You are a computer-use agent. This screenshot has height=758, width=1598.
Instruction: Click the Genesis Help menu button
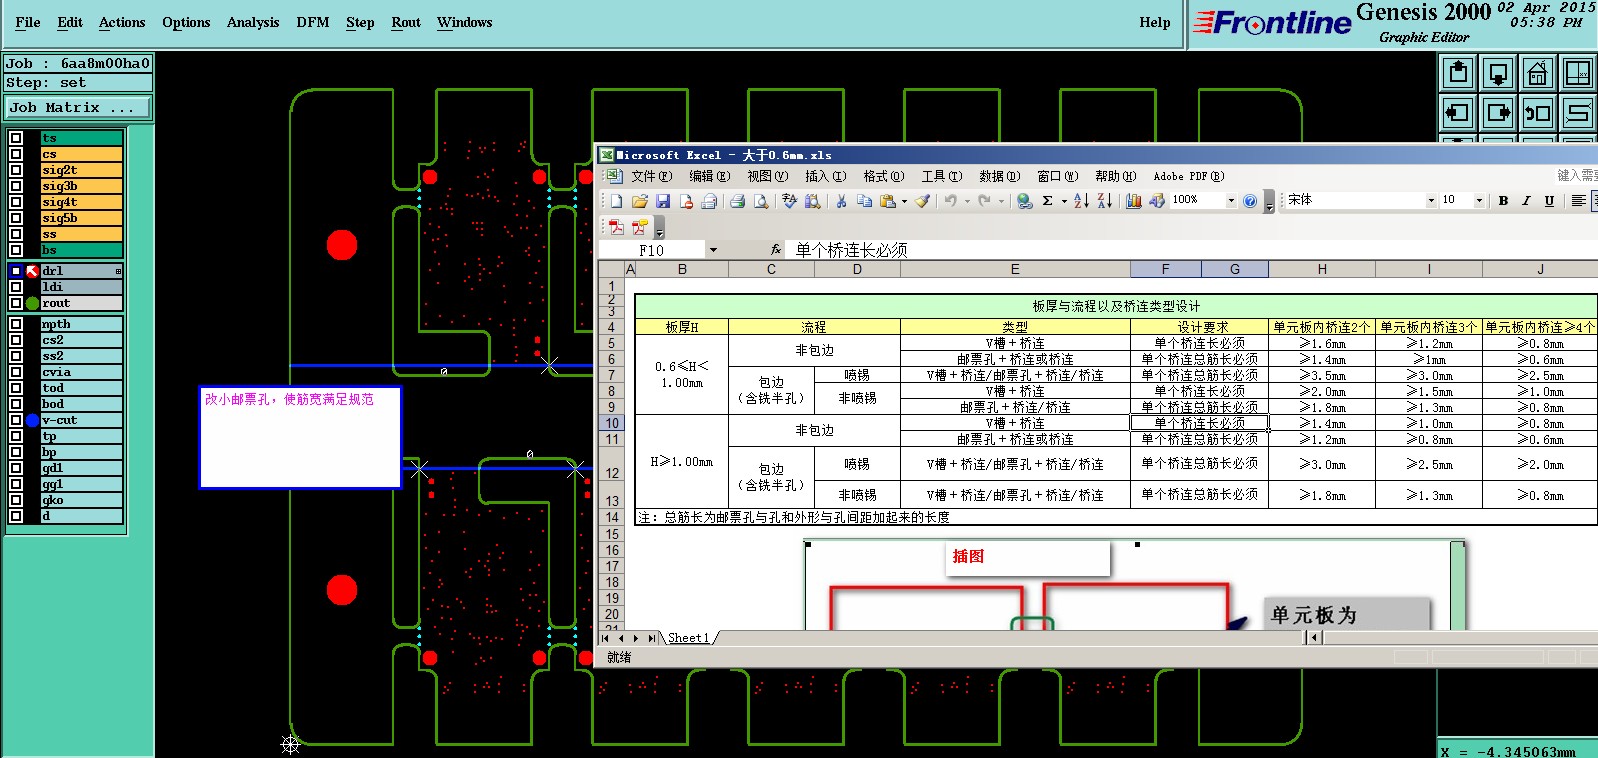tap(1154, 22)
